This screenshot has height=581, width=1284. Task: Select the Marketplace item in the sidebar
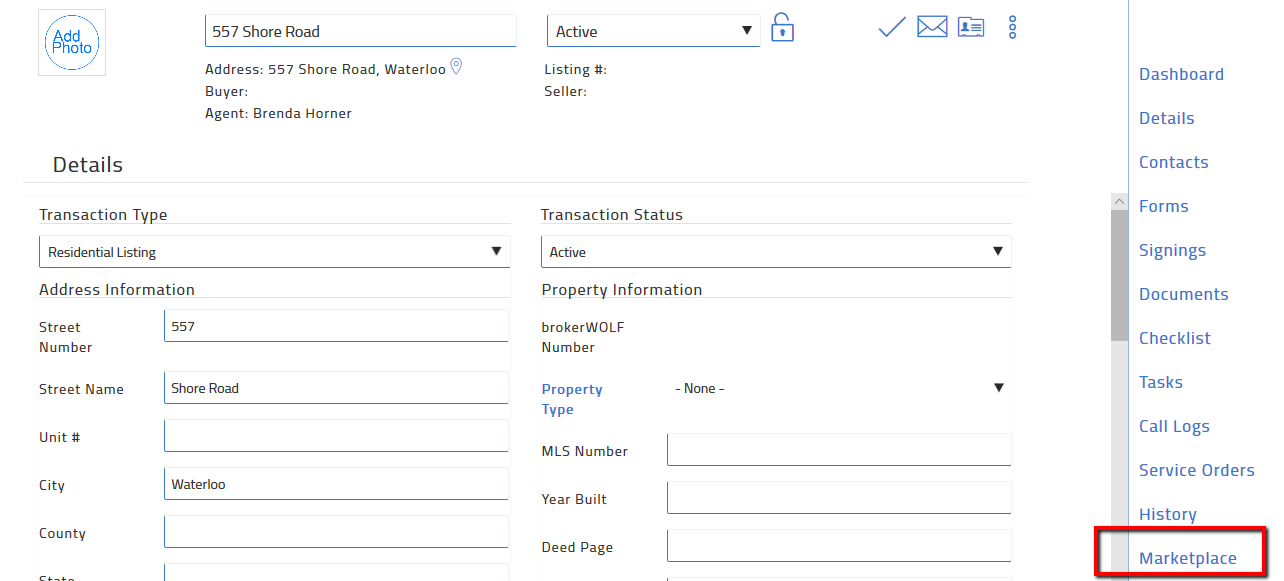[x=1187, y=557]
